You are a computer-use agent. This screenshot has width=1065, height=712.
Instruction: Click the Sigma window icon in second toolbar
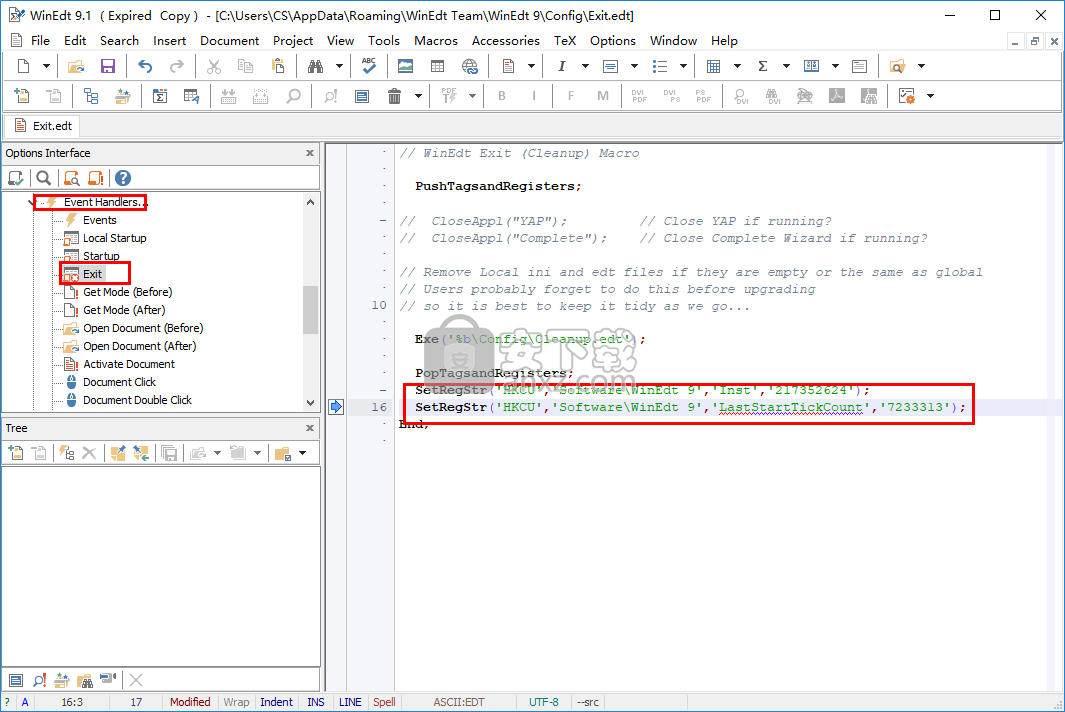(x=160, y=96)
